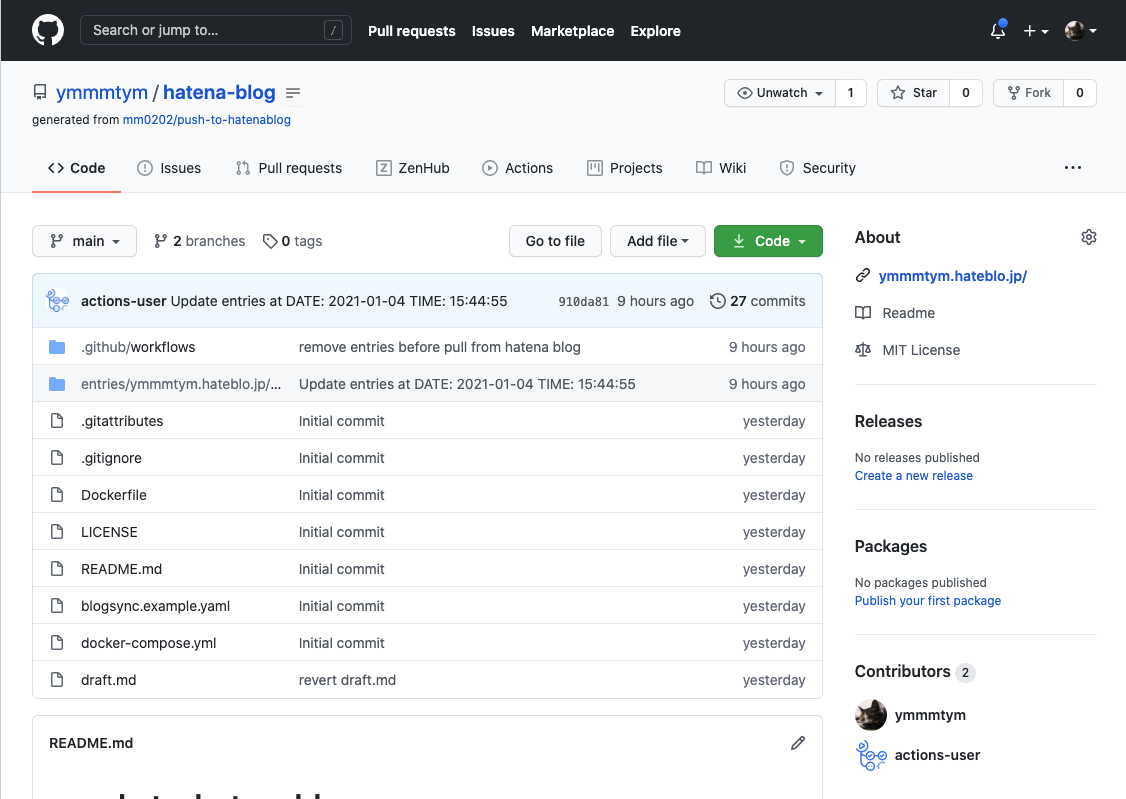Open ymmmtym owner link
1126x799 pixels.
(x=102, y=93)
